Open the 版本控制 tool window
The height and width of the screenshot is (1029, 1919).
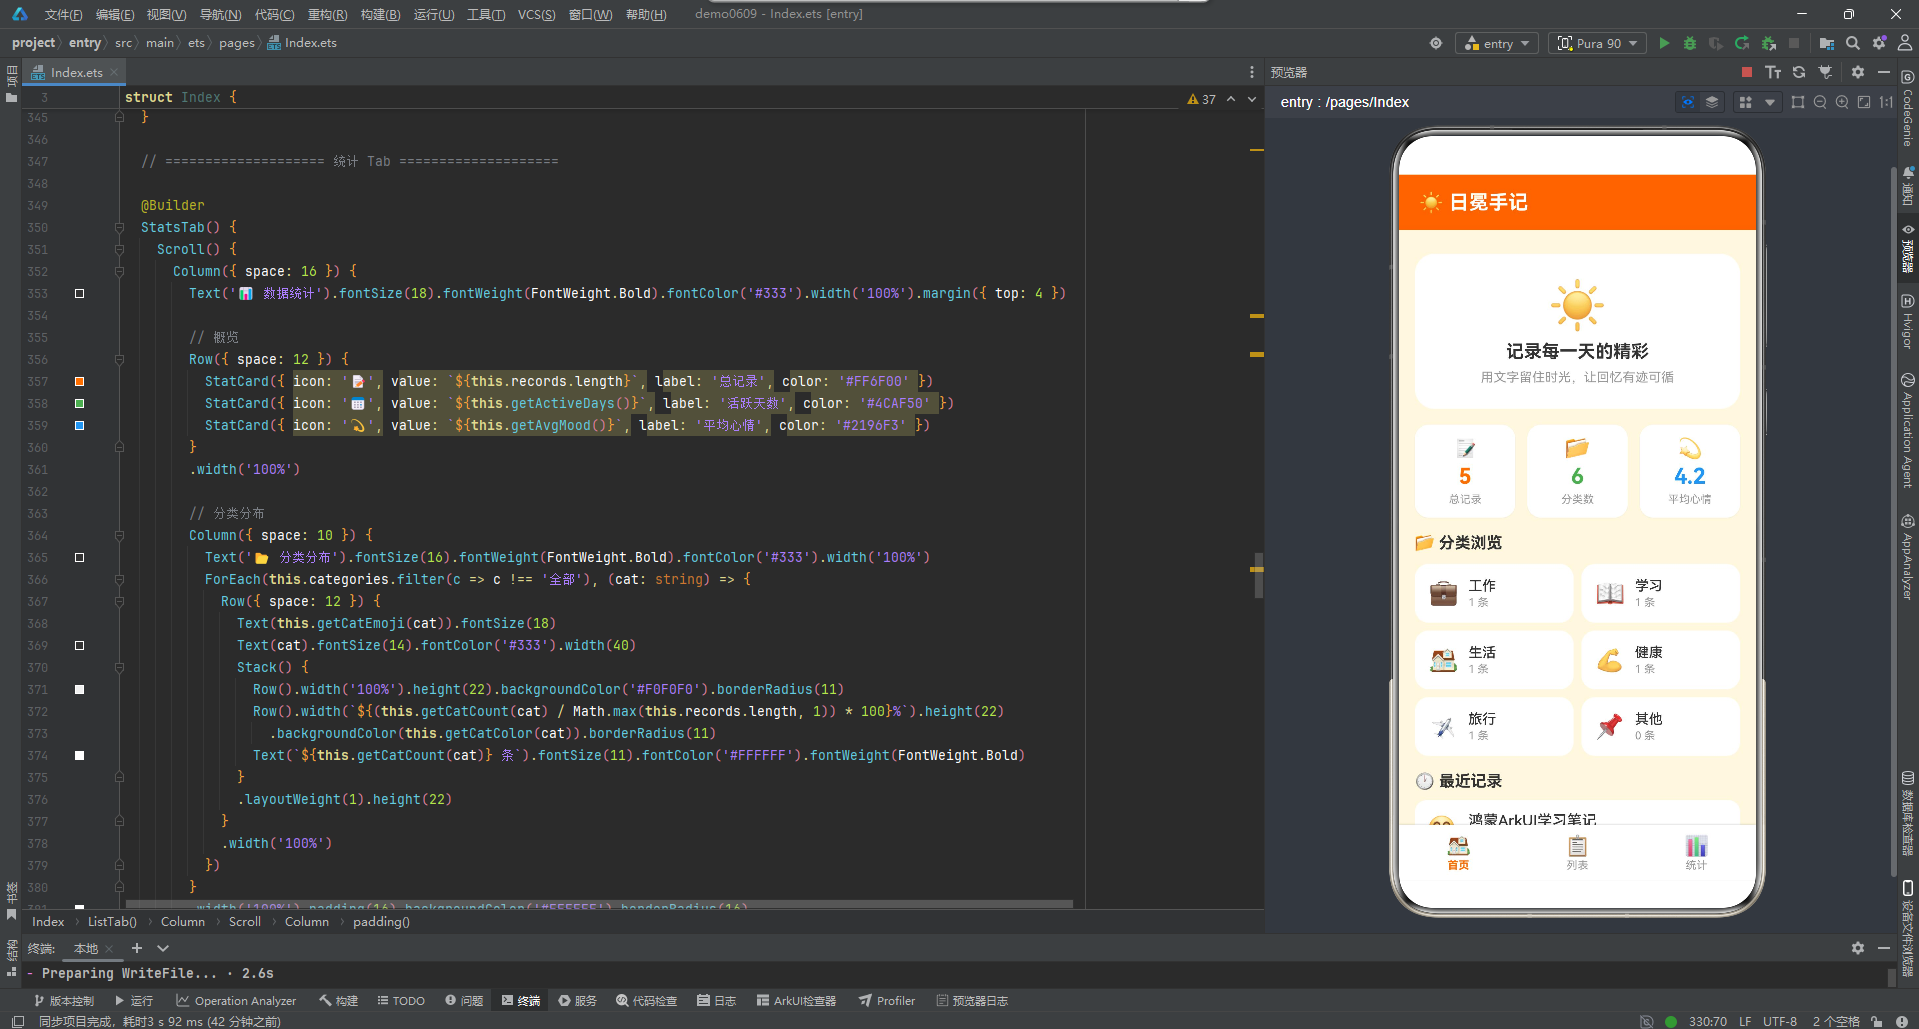point(63,1001)
